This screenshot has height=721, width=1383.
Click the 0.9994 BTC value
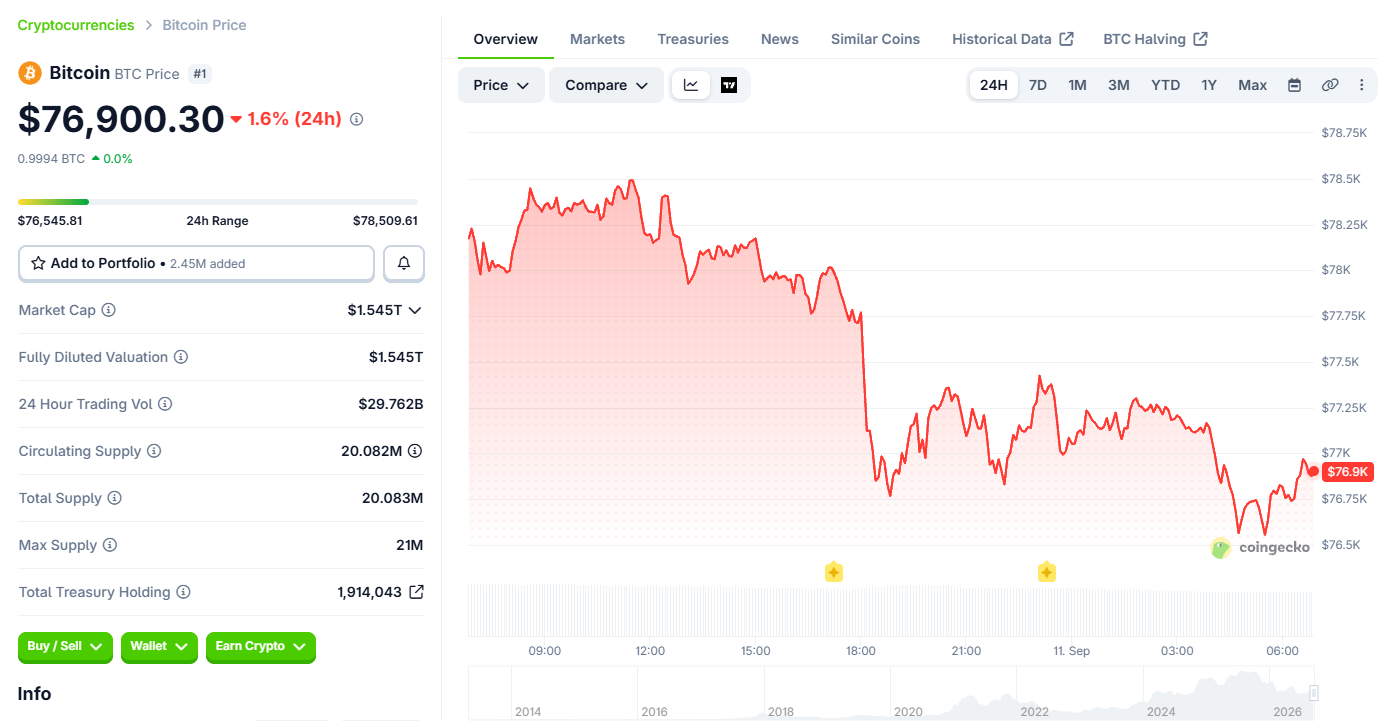[51, 158]
